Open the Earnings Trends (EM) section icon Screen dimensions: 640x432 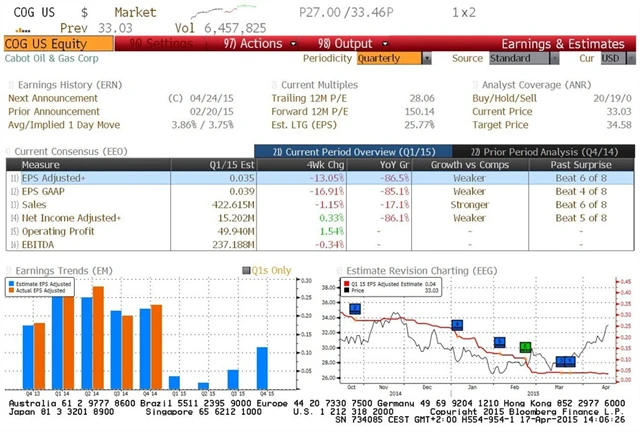[8, 269]
